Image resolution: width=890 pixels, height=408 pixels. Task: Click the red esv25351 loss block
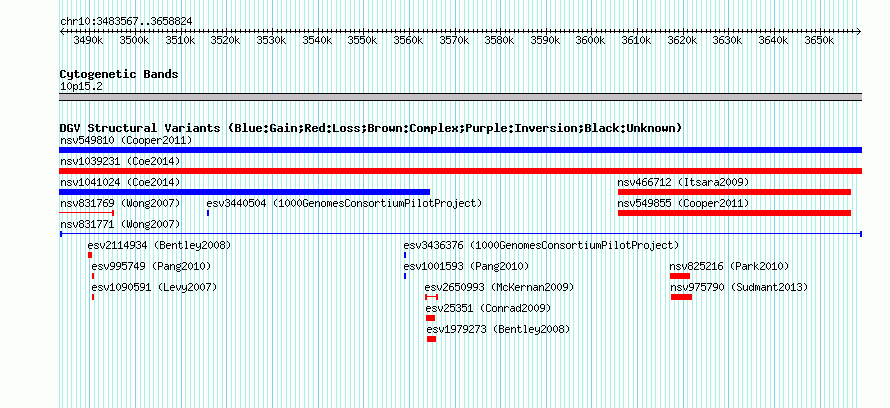point(430,318)
